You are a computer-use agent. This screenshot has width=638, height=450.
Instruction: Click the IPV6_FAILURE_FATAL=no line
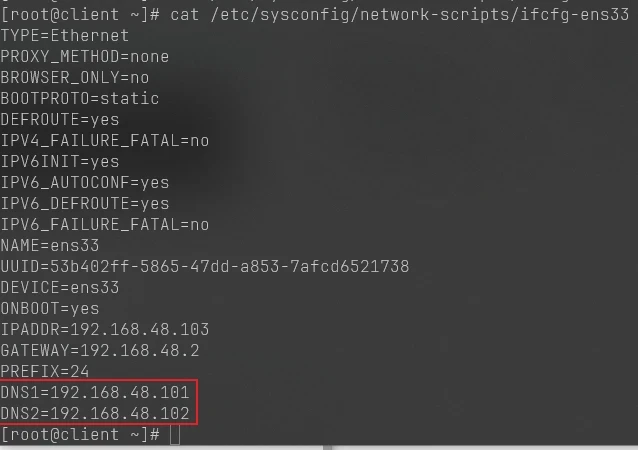[x=104, y=224]
